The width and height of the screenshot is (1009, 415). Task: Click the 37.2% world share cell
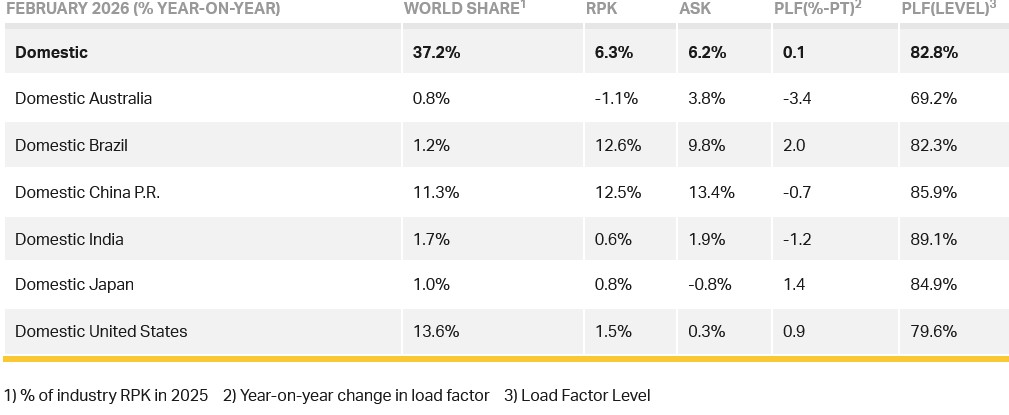click(436, 52)
